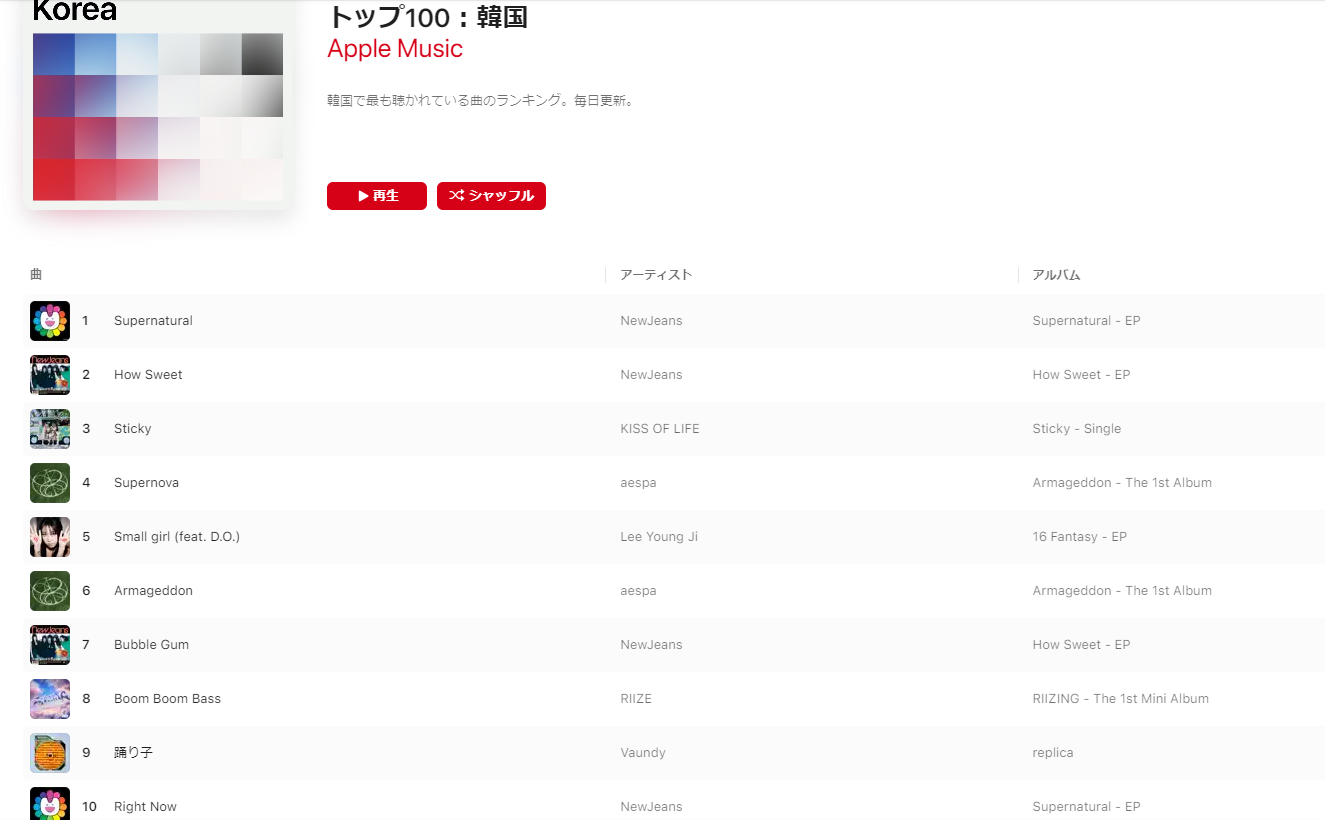Open Supernatural - EP in Right Now row
The image size is (1325, 820).
[1086, 807]
